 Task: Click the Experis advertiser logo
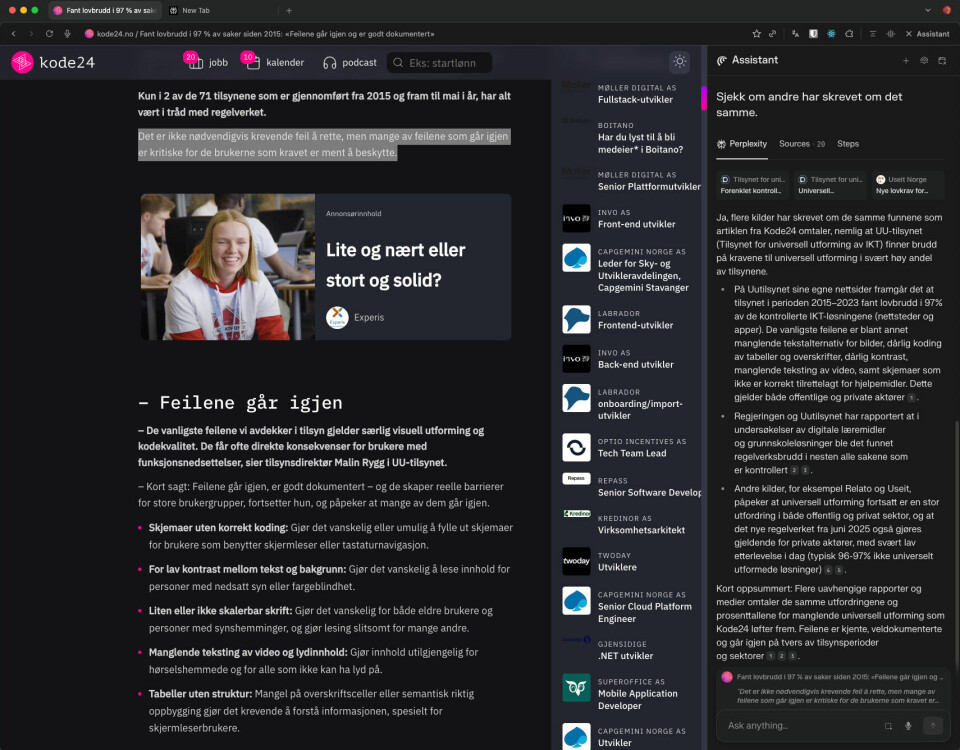[x=337, y=317]
